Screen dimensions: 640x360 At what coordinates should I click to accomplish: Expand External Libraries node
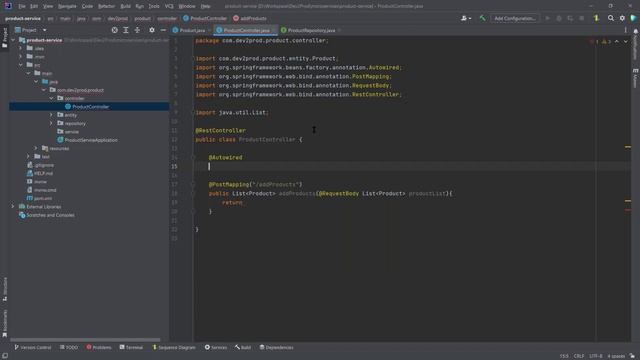[13, 207]
